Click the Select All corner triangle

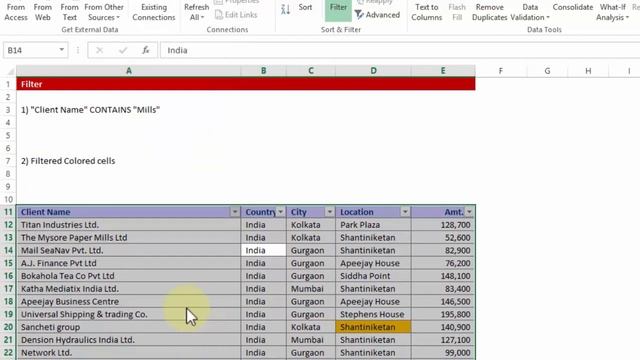[10, 71]
